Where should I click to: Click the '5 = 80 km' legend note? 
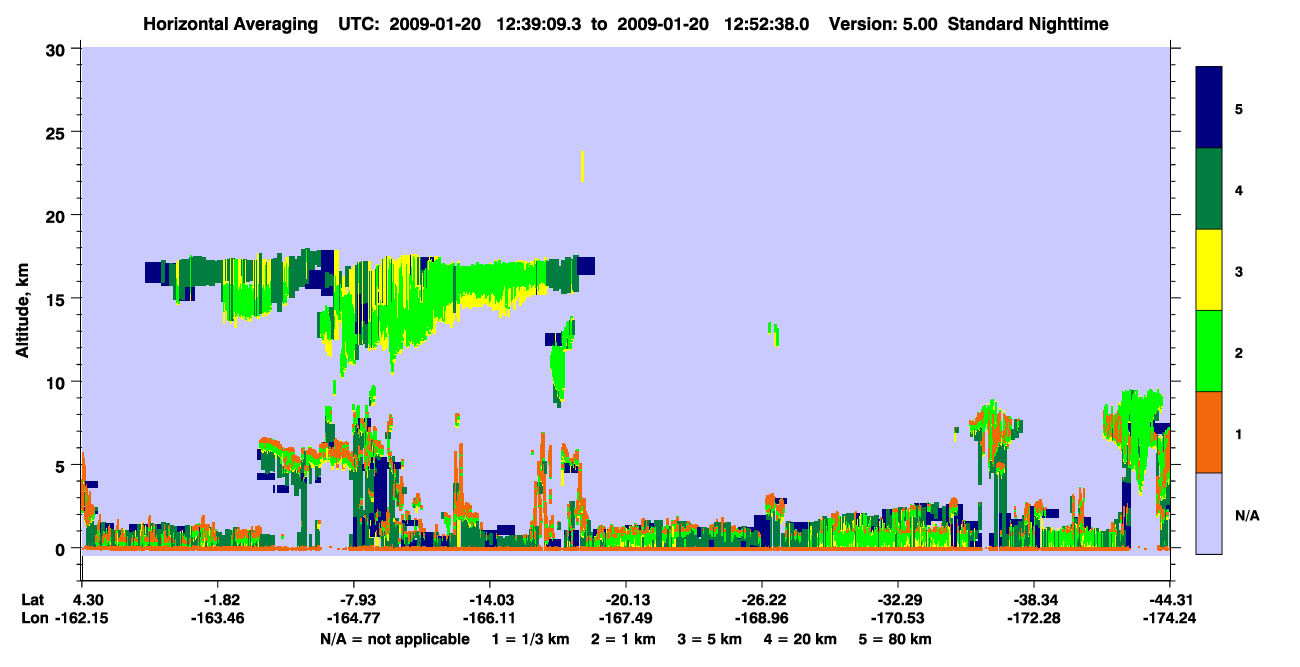coord(896,639)
